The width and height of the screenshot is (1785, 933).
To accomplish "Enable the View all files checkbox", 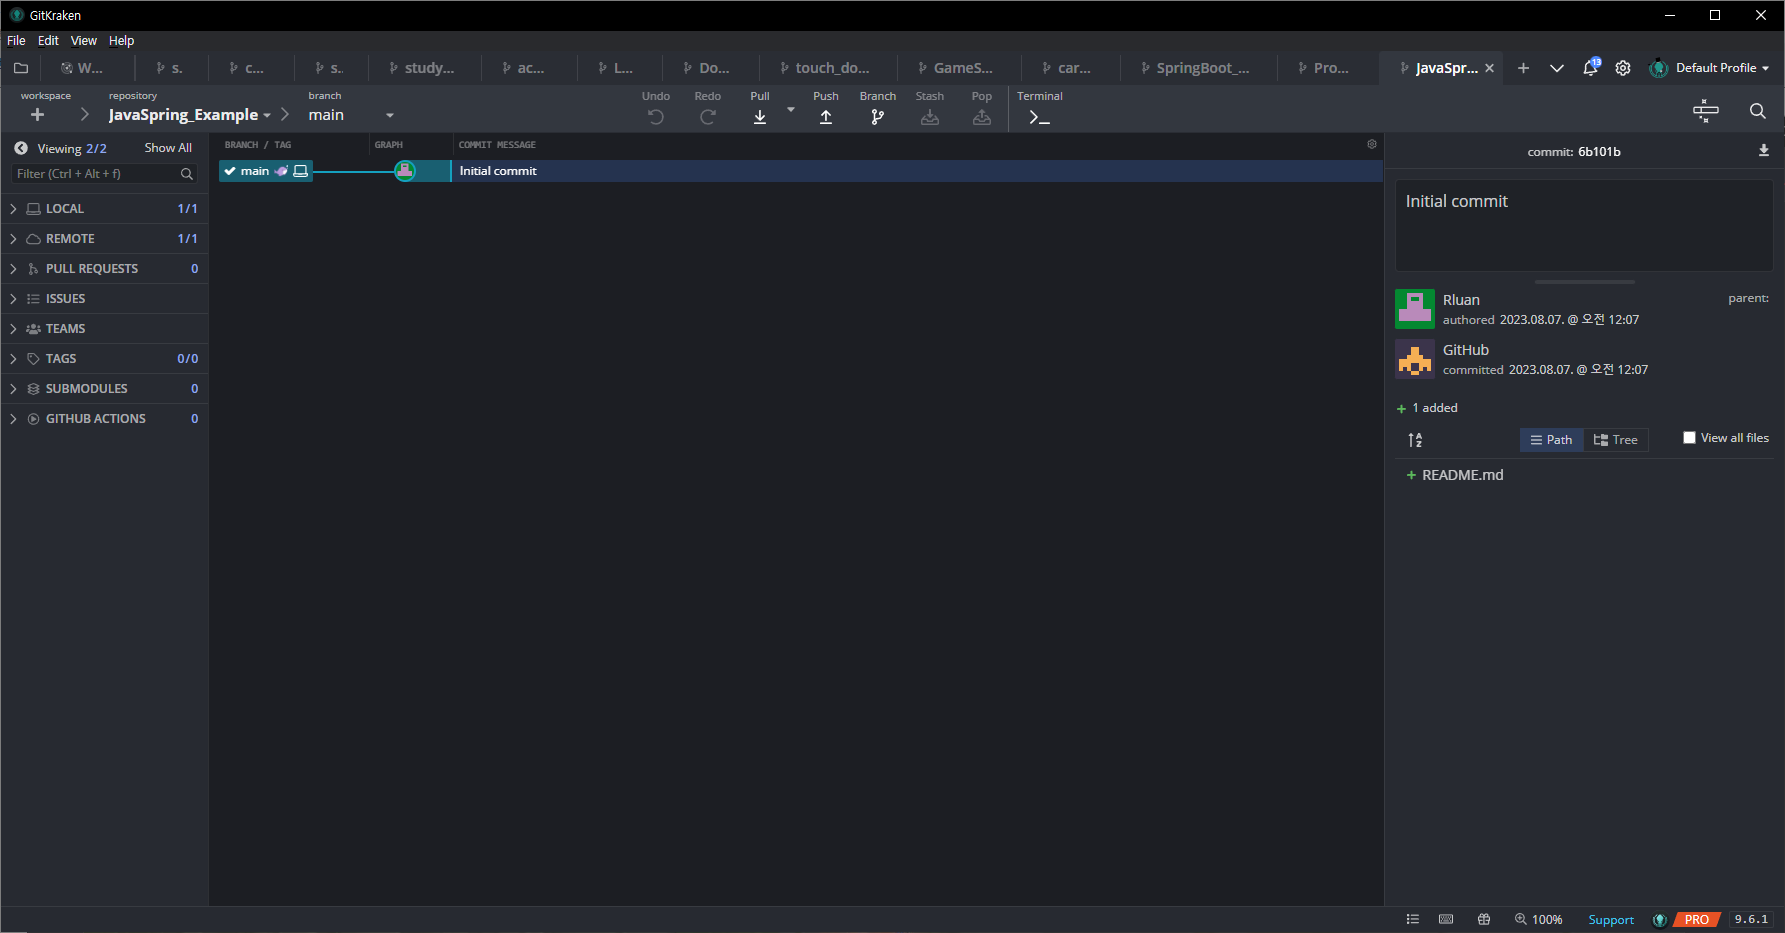I will (x=1689, y=438).
